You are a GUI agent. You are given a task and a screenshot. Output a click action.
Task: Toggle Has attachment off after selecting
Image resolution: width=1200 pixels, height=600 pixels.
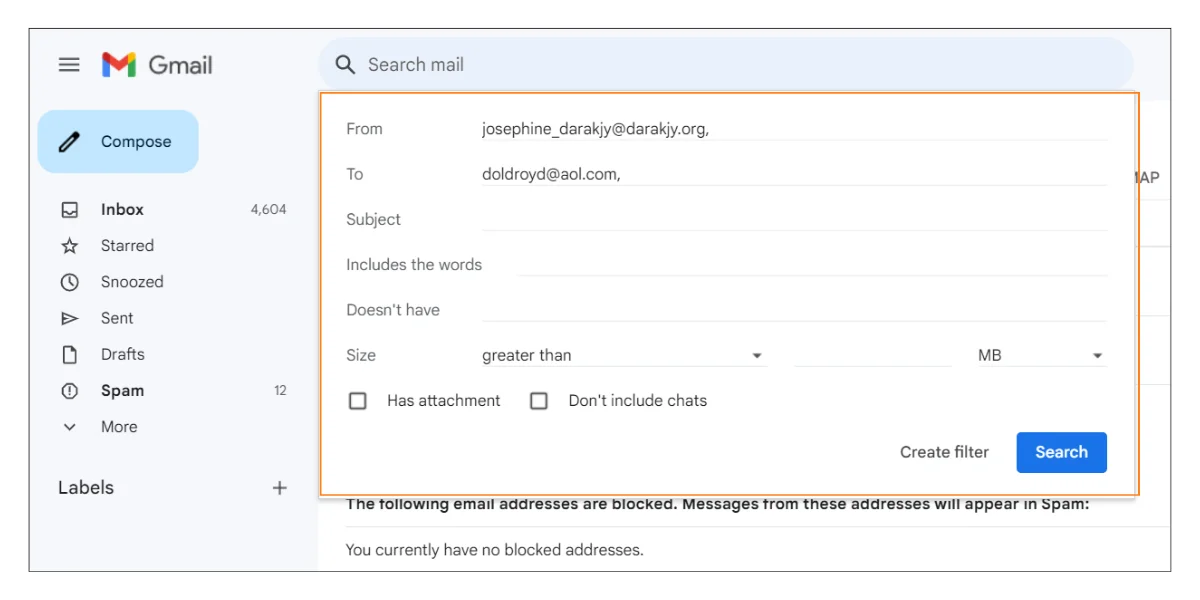(x=356, y=400)
